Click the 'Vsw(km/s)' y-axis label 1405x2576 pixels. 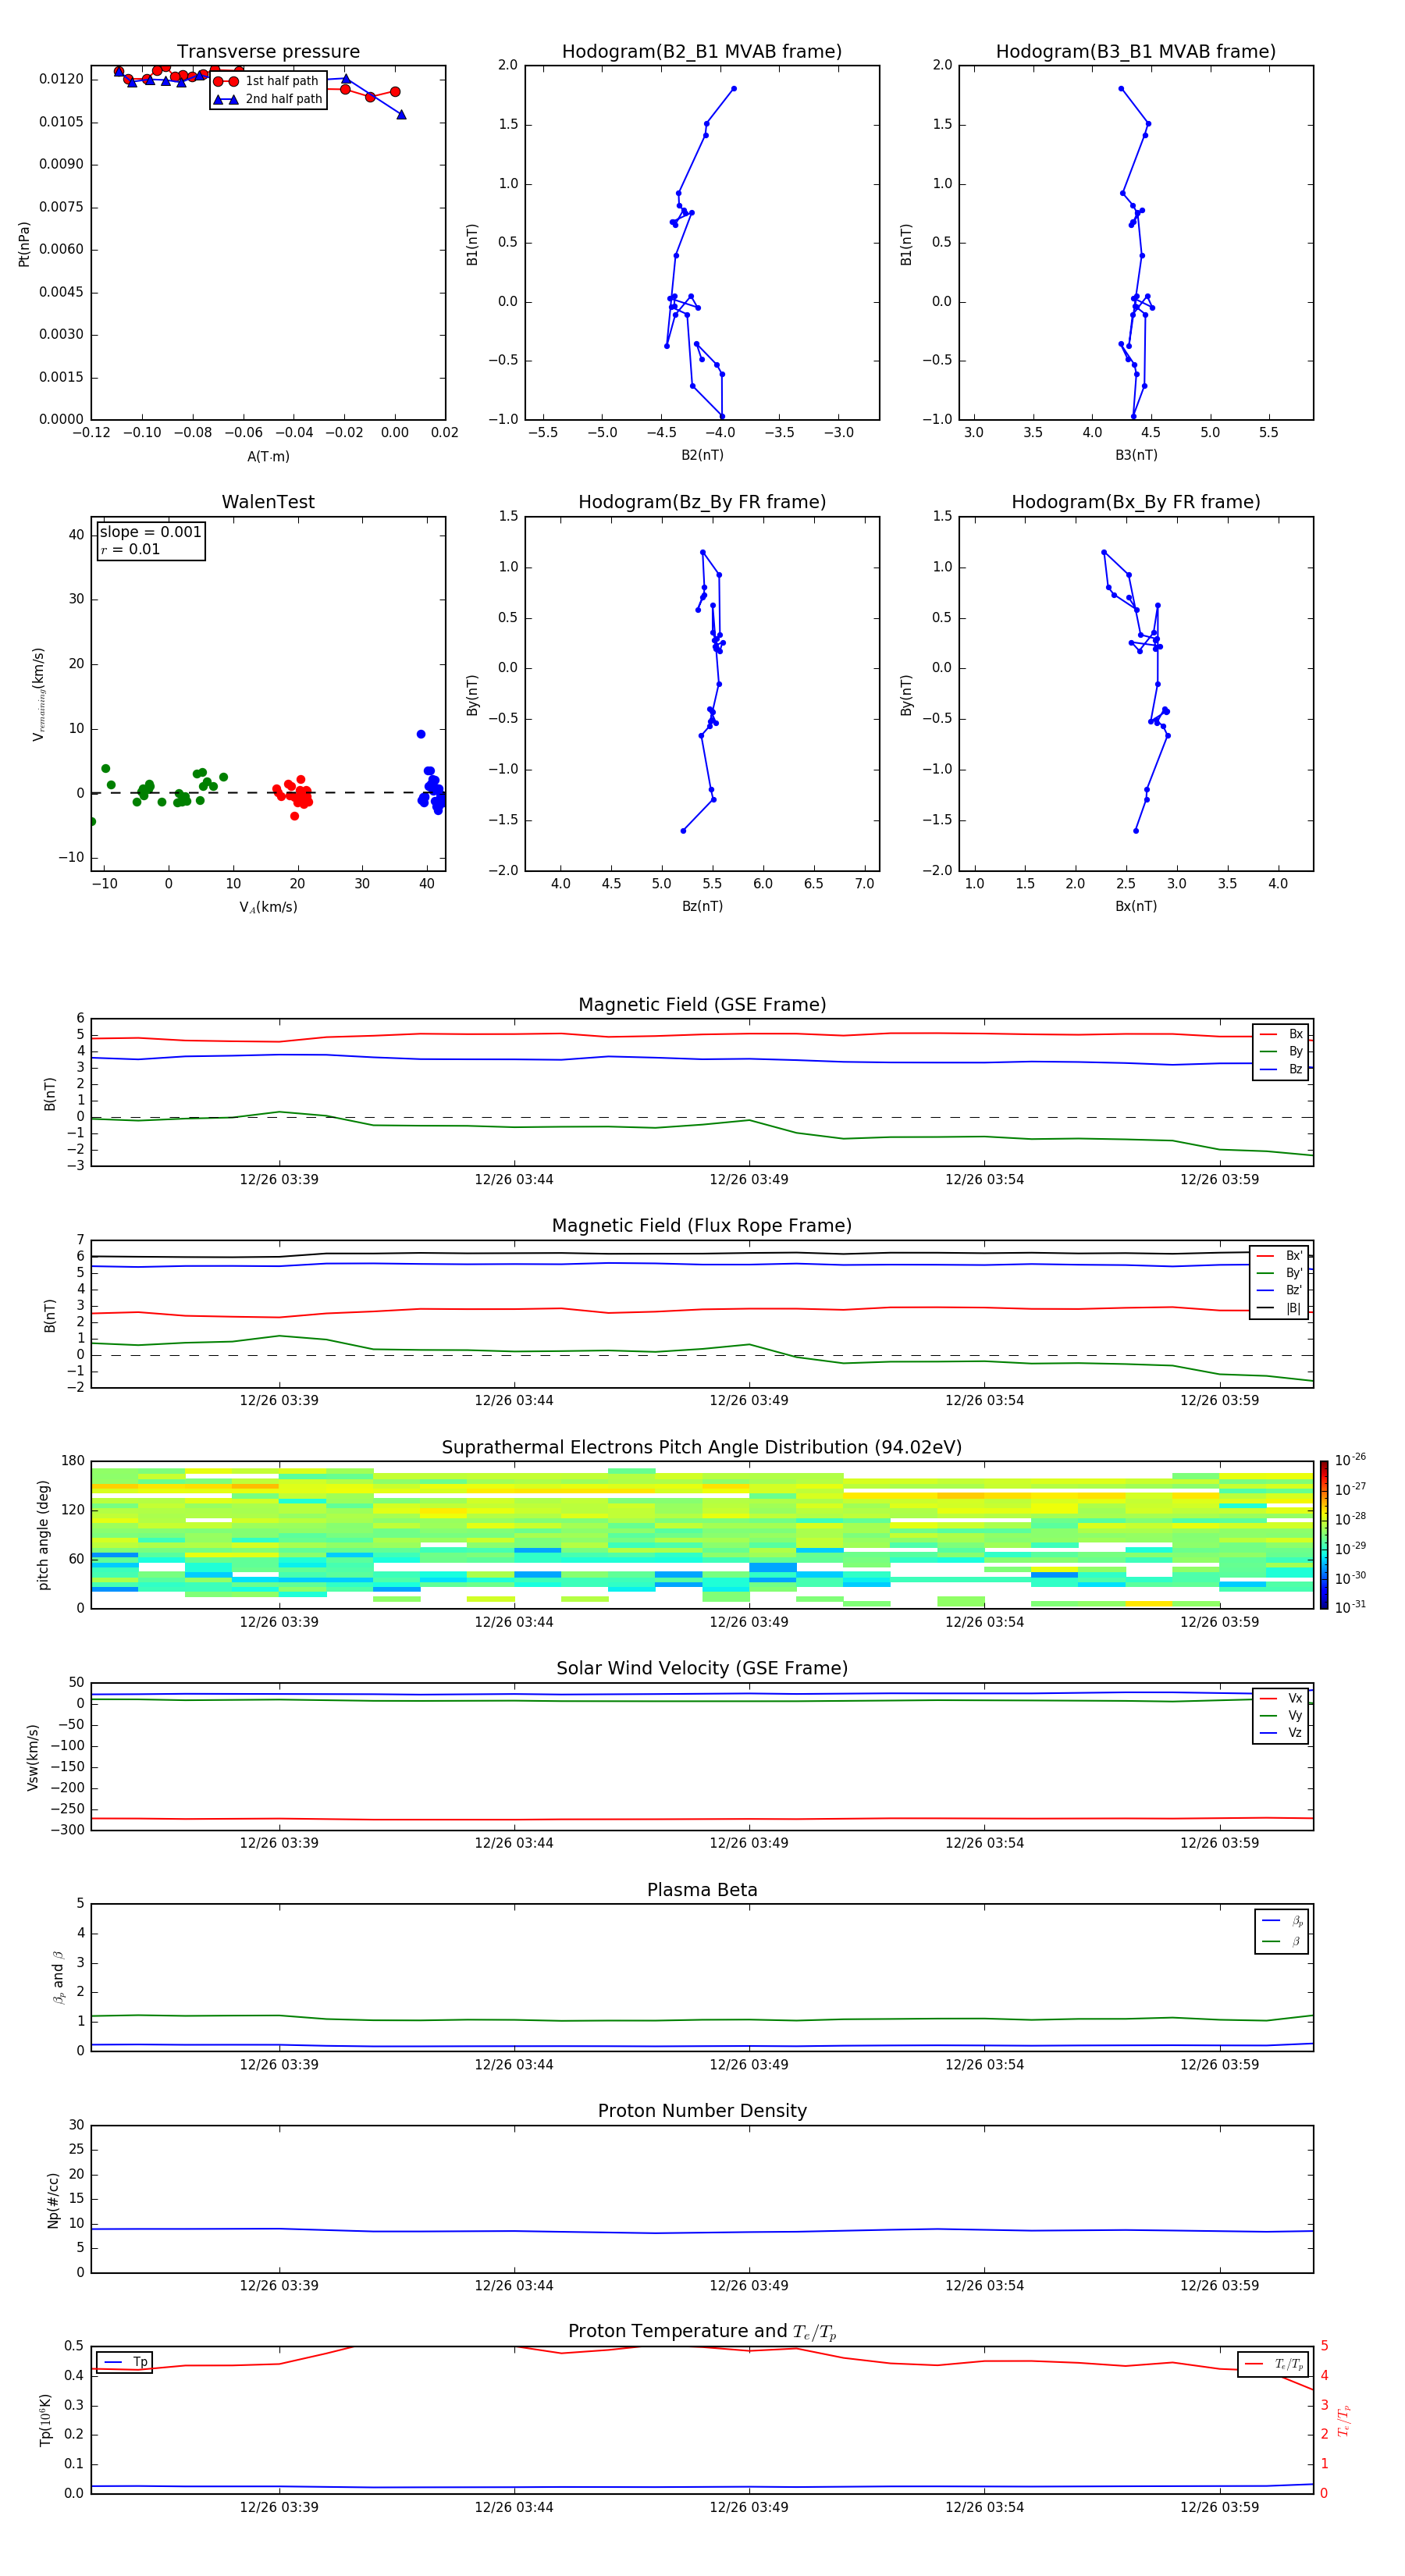(33, 1757)
